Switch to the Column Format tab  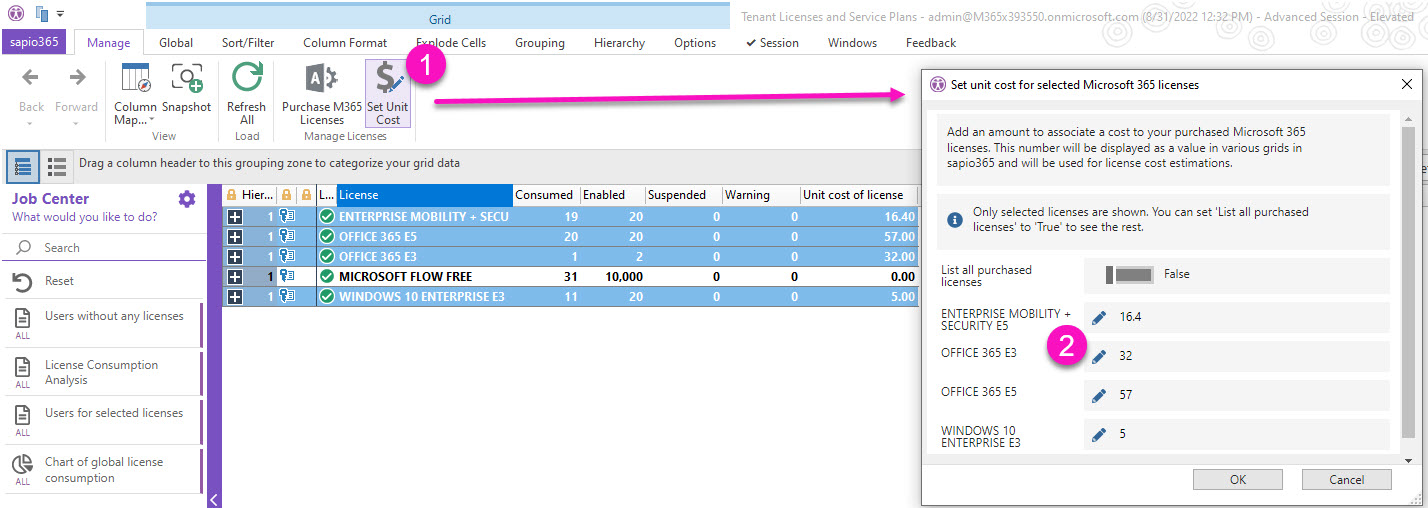point(345,43)
